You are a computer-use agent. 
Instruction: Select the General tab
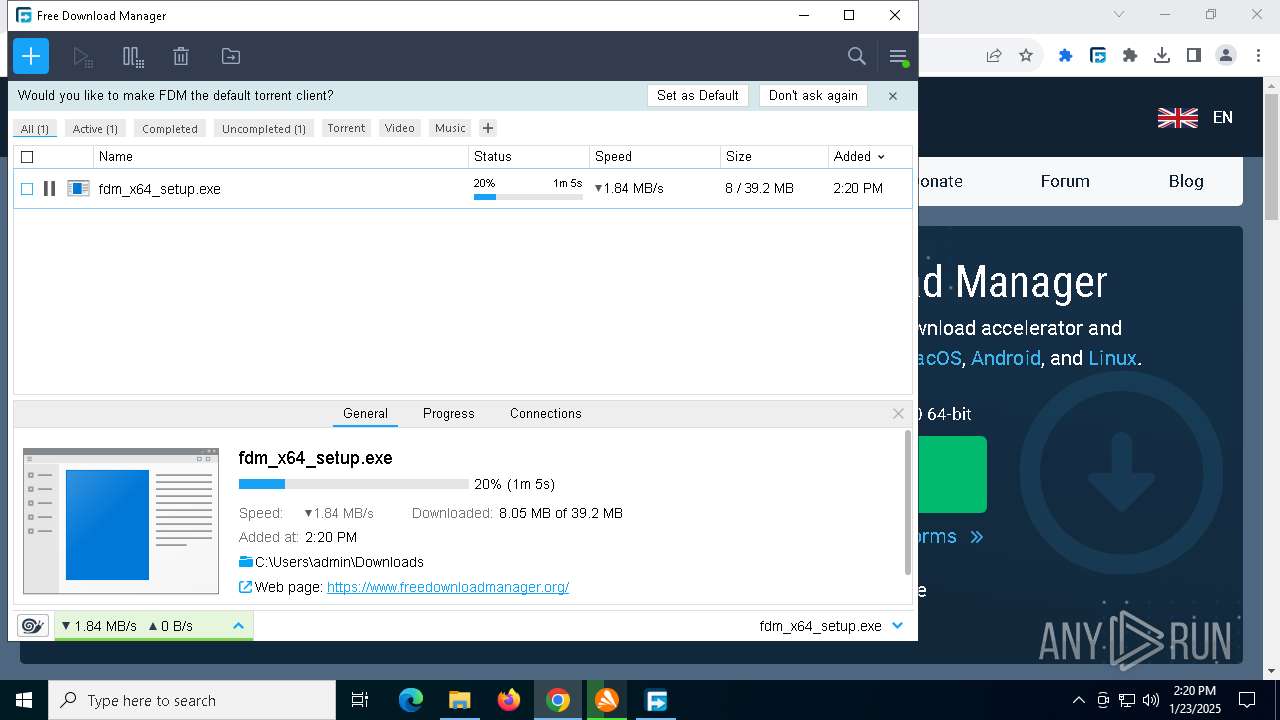point(365,413)
